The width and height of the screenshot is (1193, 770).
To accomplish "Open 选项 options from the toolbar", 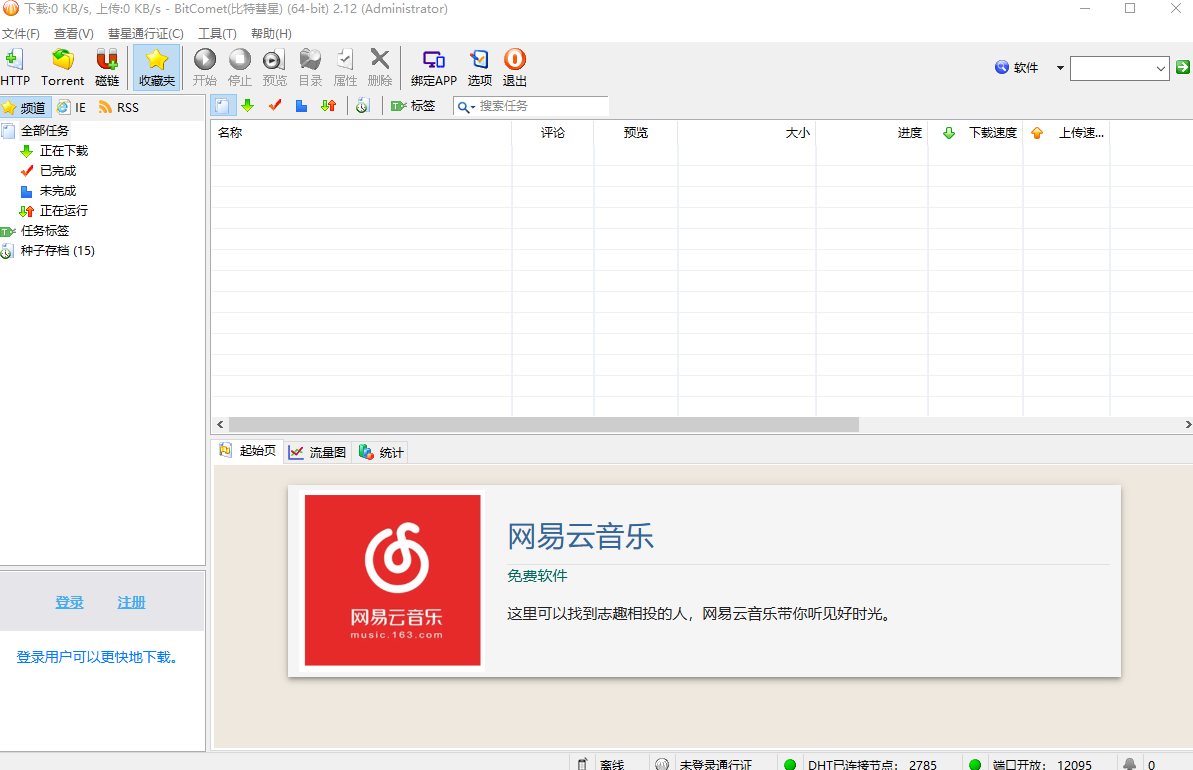I will tap(479, 67).
